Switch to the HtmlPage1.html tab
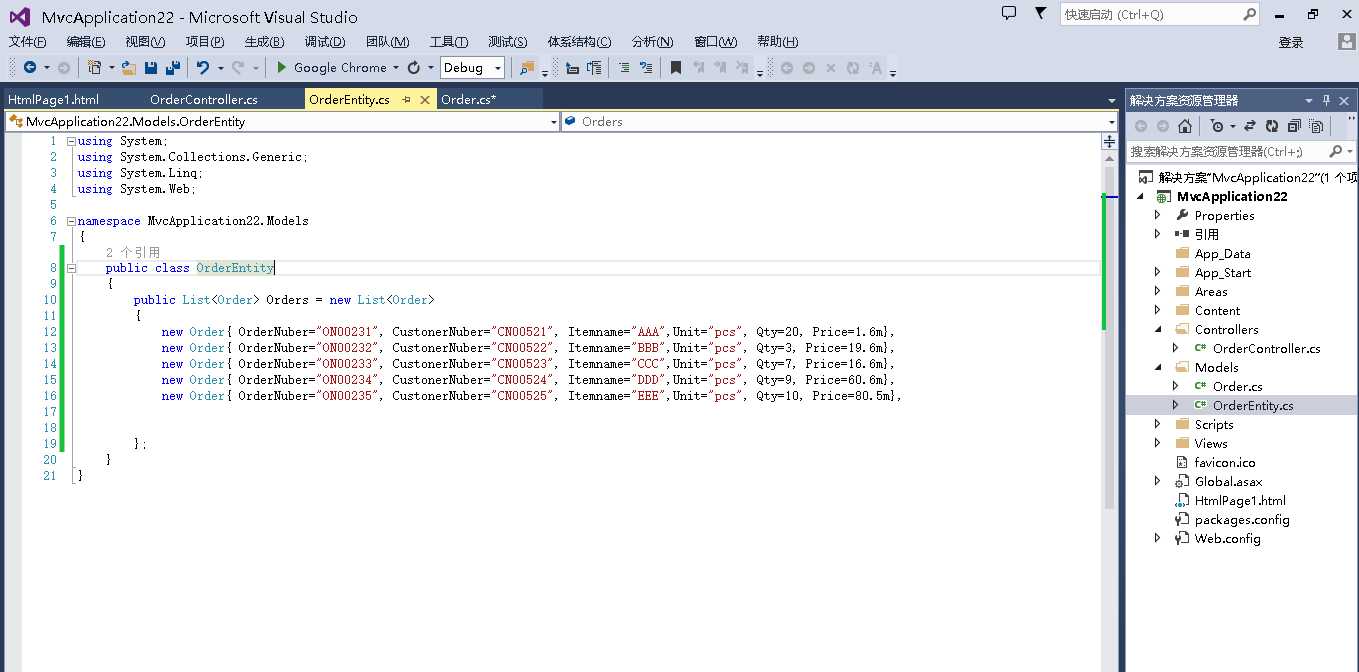The height and width of the screenshot is (672, 1359). (53, 99)
